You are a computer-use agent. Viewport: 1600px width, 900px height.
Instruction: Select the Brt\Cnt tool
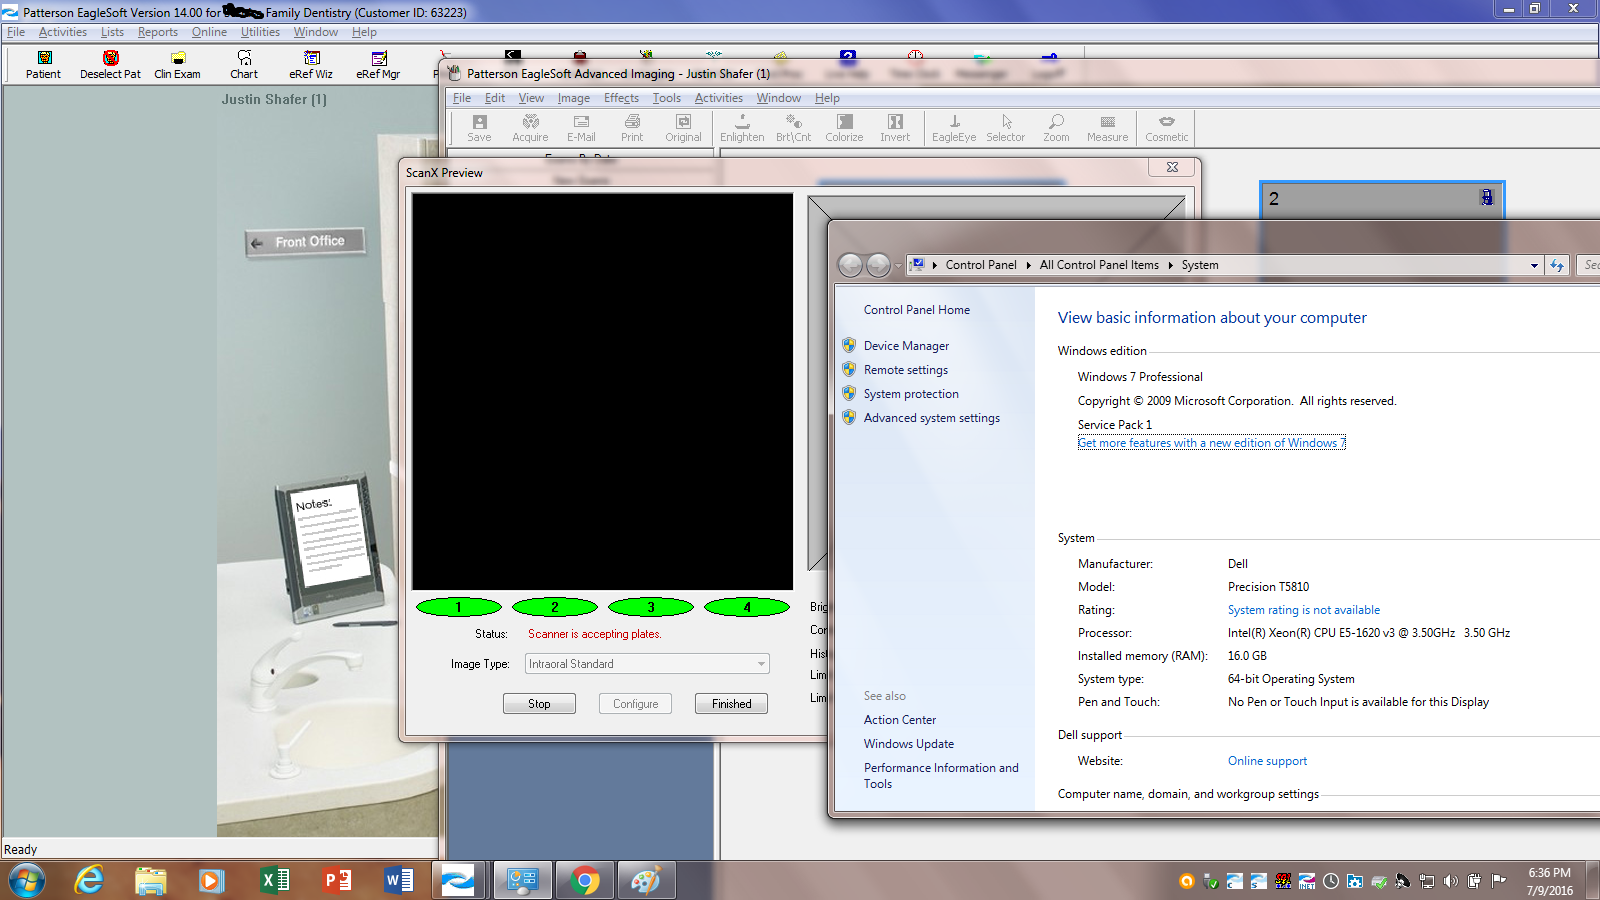(x=793, y=128)
